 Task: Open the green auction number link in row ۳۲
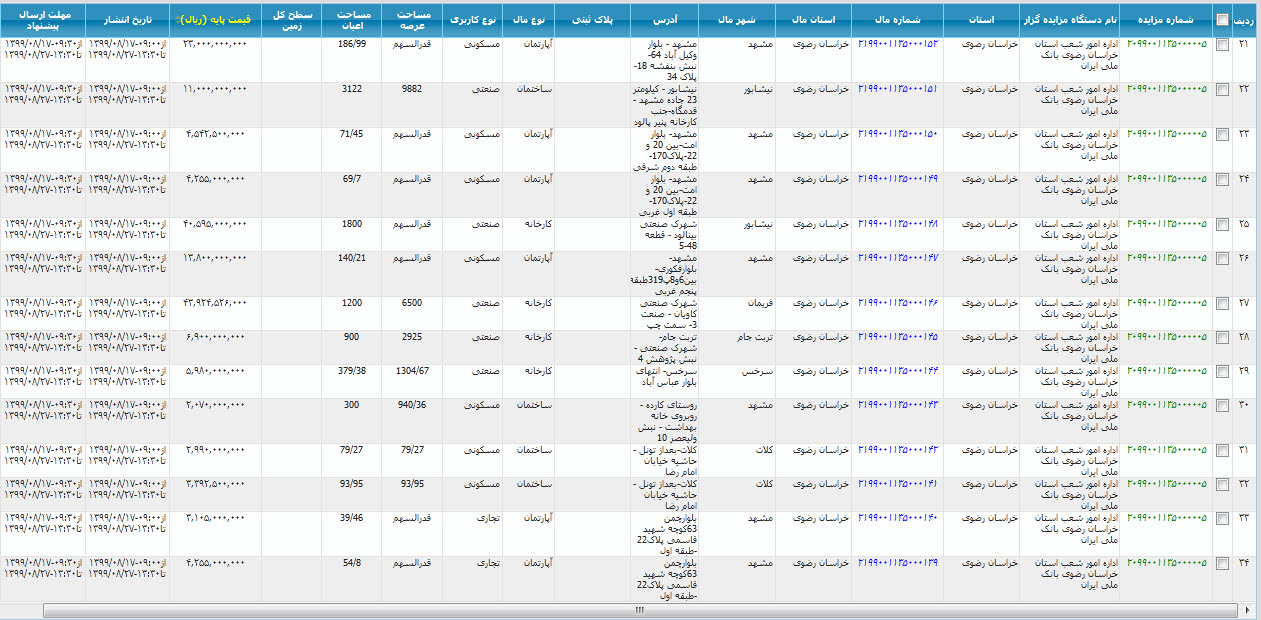click(x=1166, y=484)
